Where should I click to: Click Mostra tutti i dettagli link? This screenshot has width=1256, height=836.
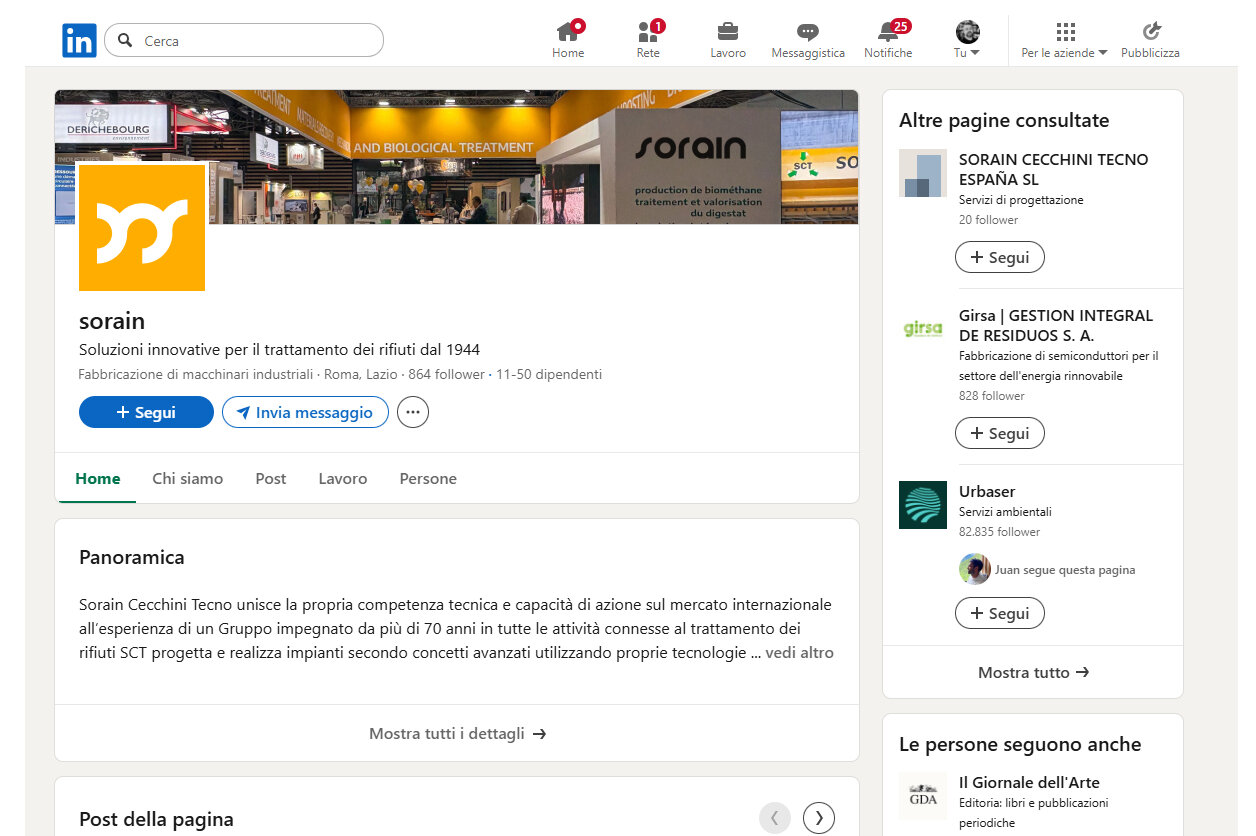(457, 733)
